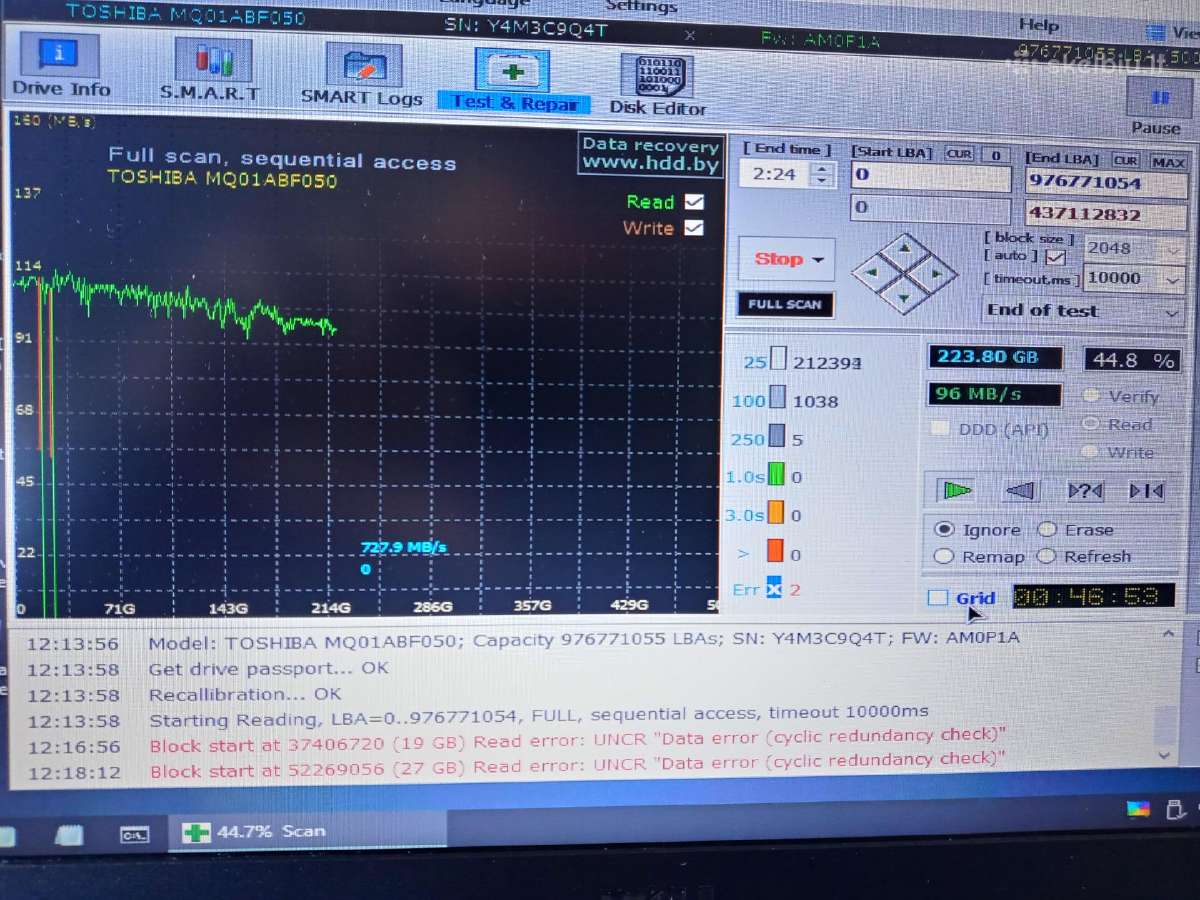Select the Erase radio button
Screen dimensions: 1200x900
[1047, 529]
